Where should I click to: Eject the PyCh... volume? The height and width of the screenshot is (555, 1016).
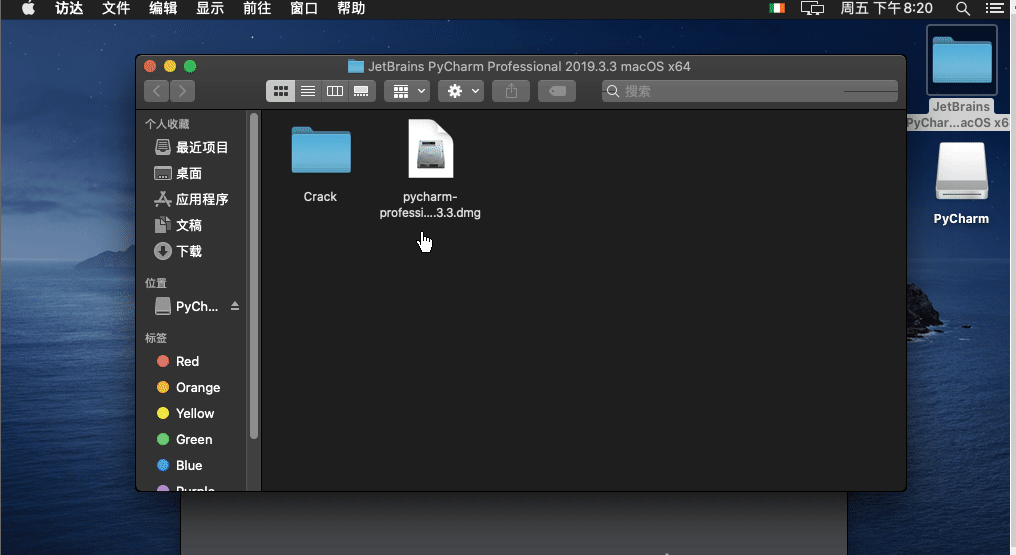235,306
